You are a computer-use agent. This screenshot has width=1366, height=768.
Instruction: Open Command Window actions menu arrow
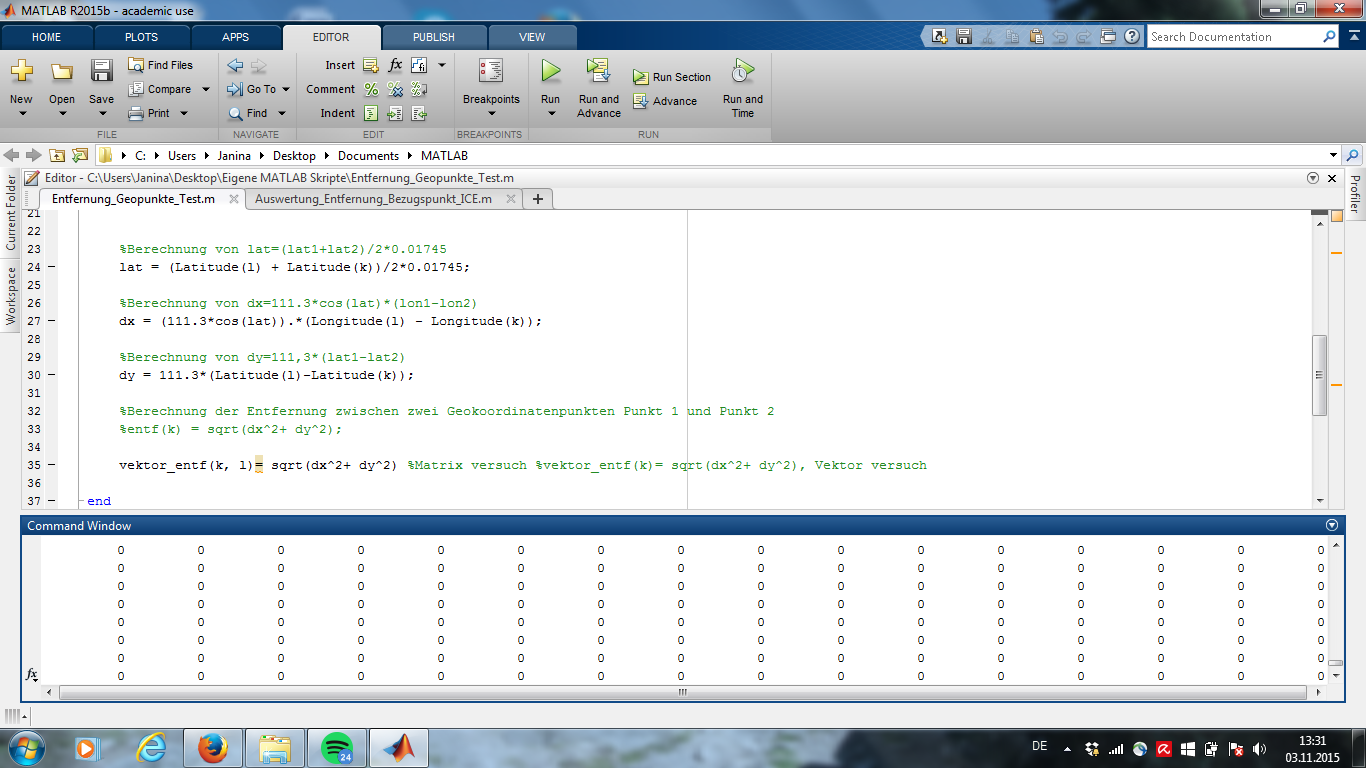(1331, 525)
